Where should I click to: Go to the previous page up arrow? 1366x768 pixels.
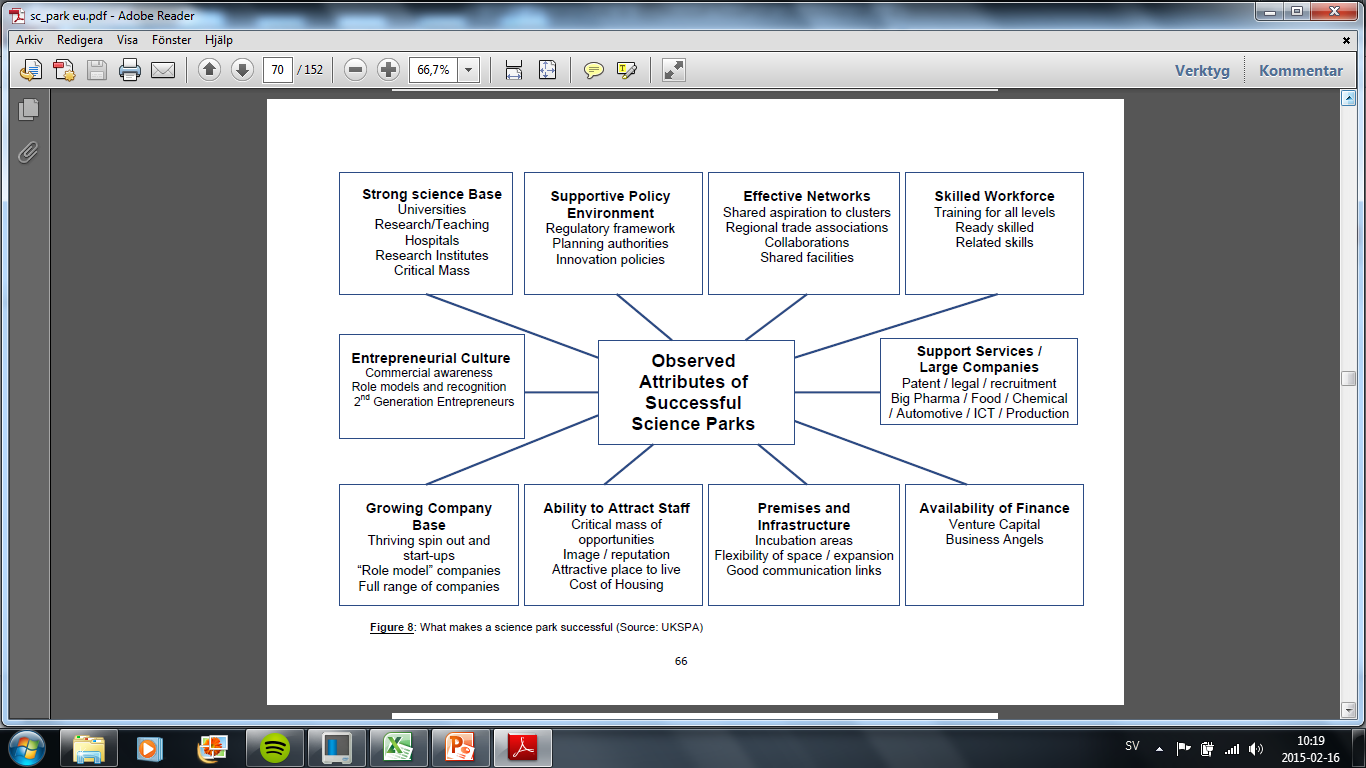209,70
